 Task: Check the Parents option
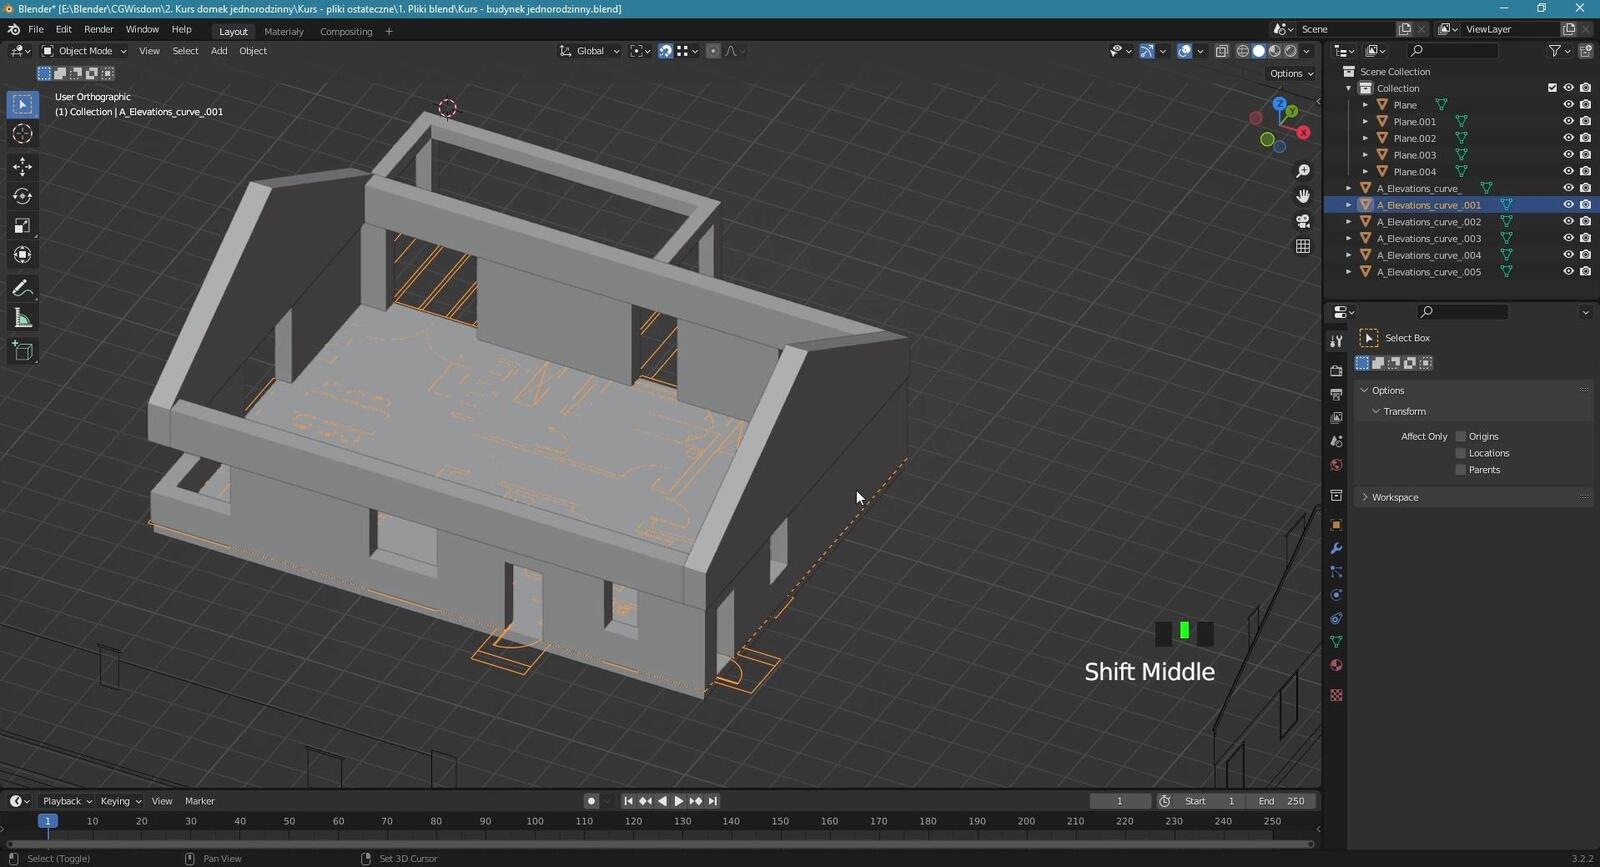[x=1460, y=470]
